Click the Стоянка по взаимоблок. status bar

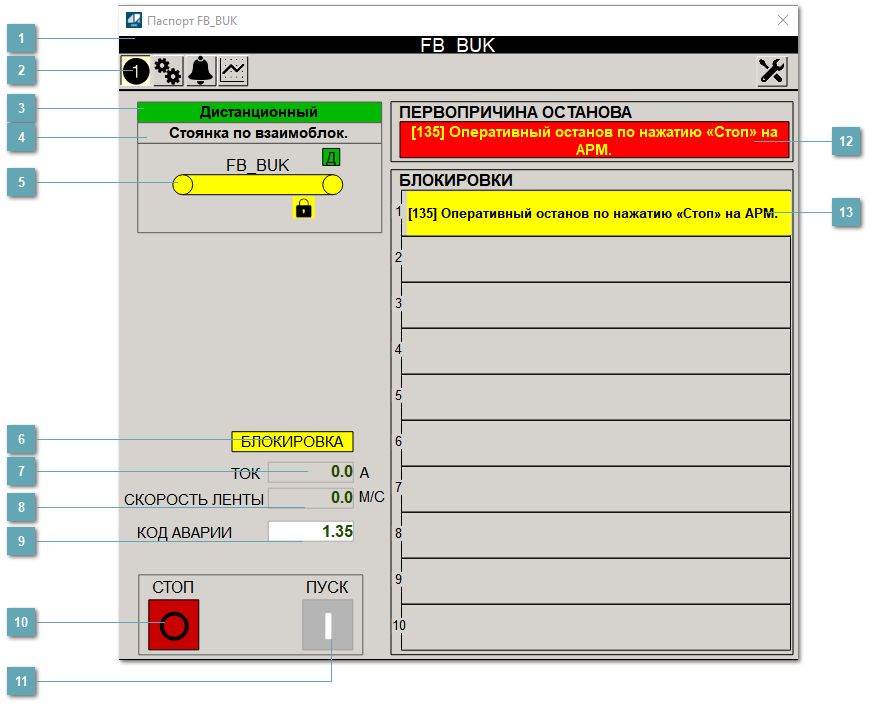click(259, 132)
